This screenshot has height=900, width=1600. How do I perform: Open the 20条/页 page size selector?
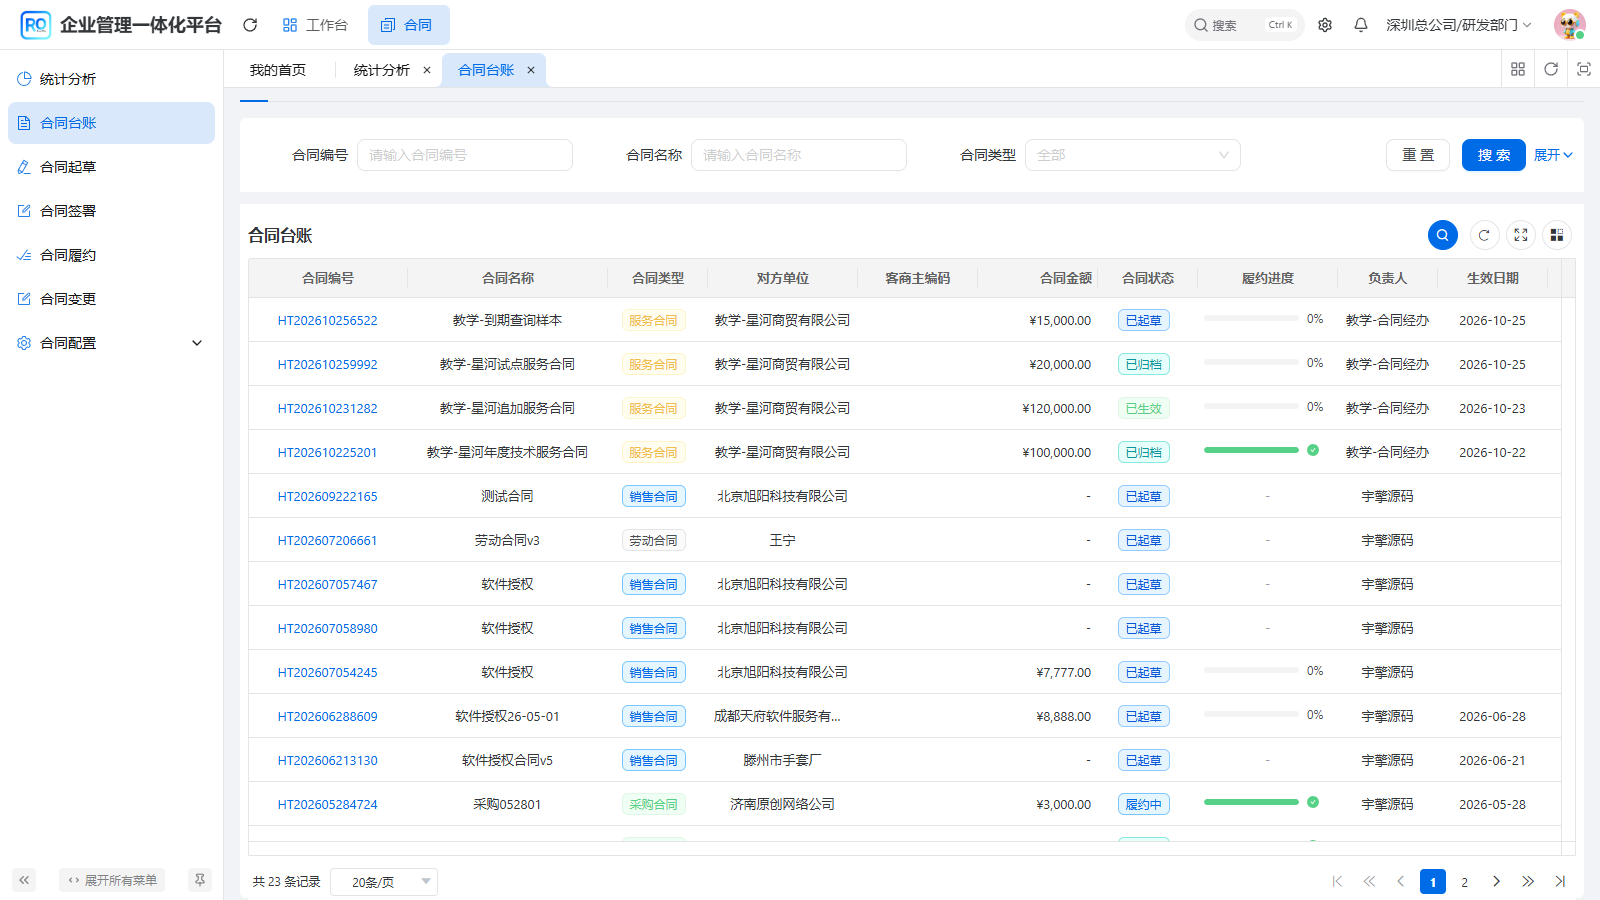[384, 882]
